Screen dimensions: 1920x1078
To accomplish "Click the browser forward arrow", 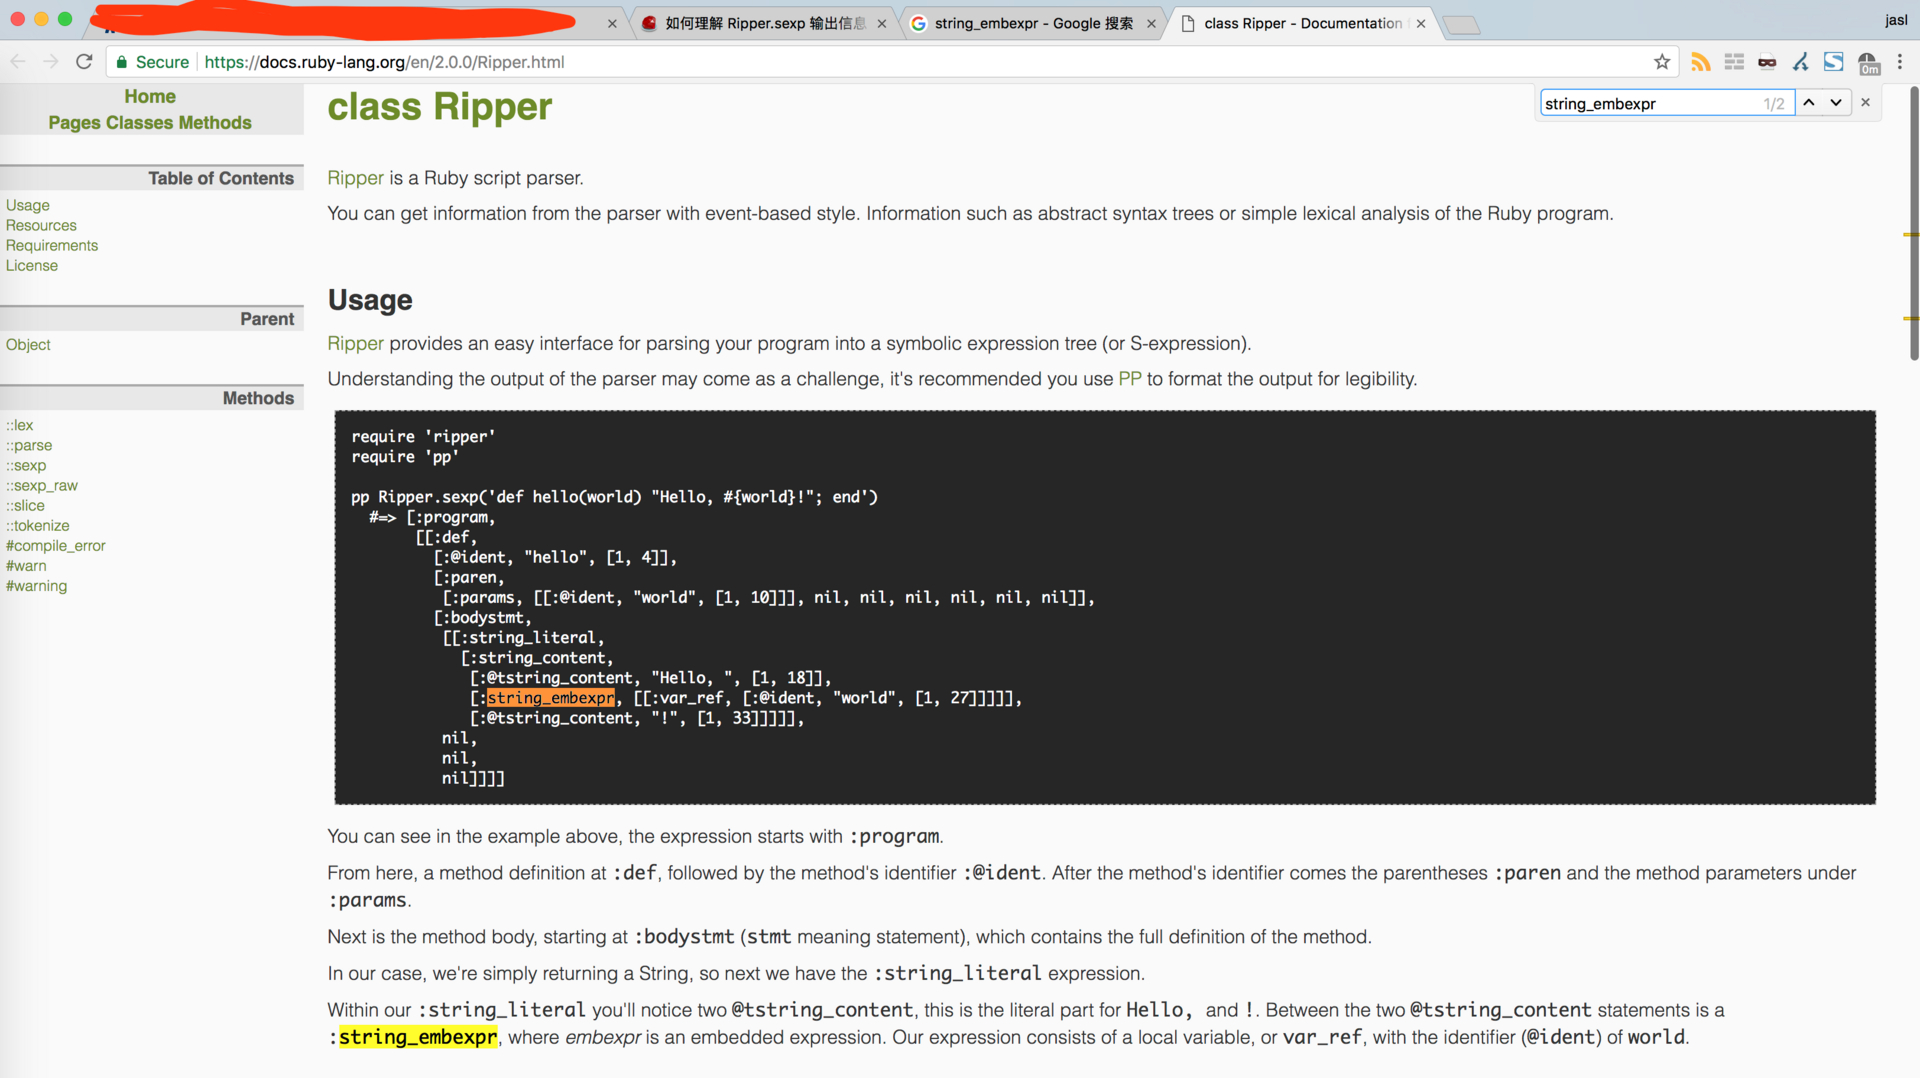I will pyautogui.click(x=51, y=62).
